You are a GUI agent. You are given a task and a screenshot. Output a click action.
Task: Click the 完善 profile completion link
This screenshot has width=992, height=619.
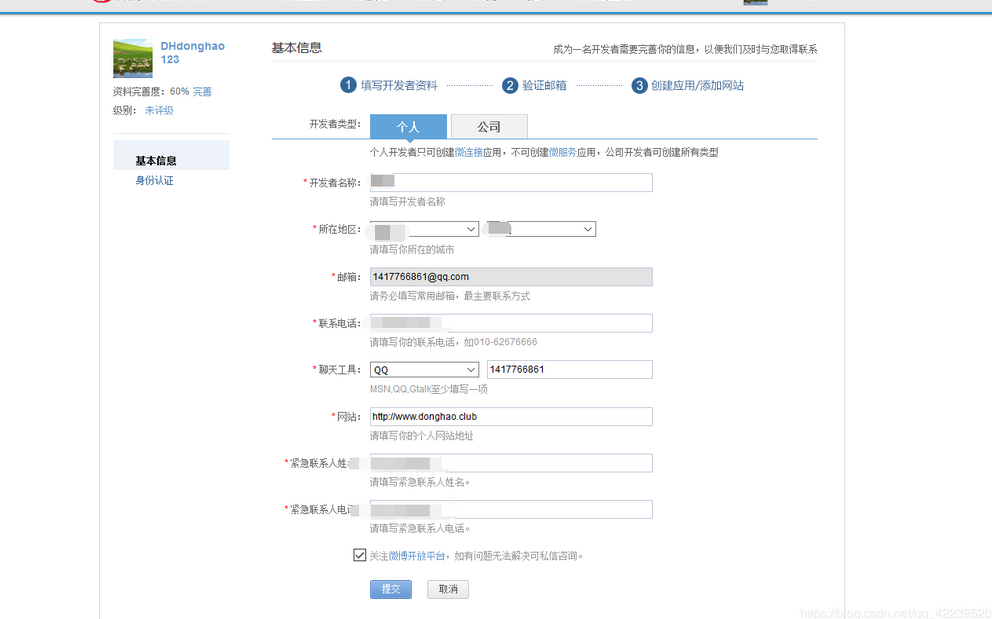[202, 92]
